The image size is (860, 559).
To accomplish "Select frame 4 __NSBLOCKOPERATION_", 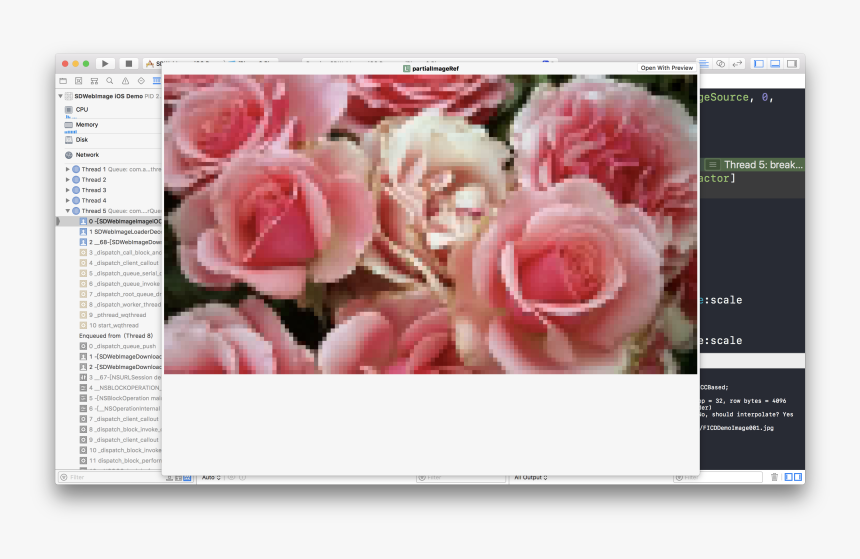I will point(109,388).
